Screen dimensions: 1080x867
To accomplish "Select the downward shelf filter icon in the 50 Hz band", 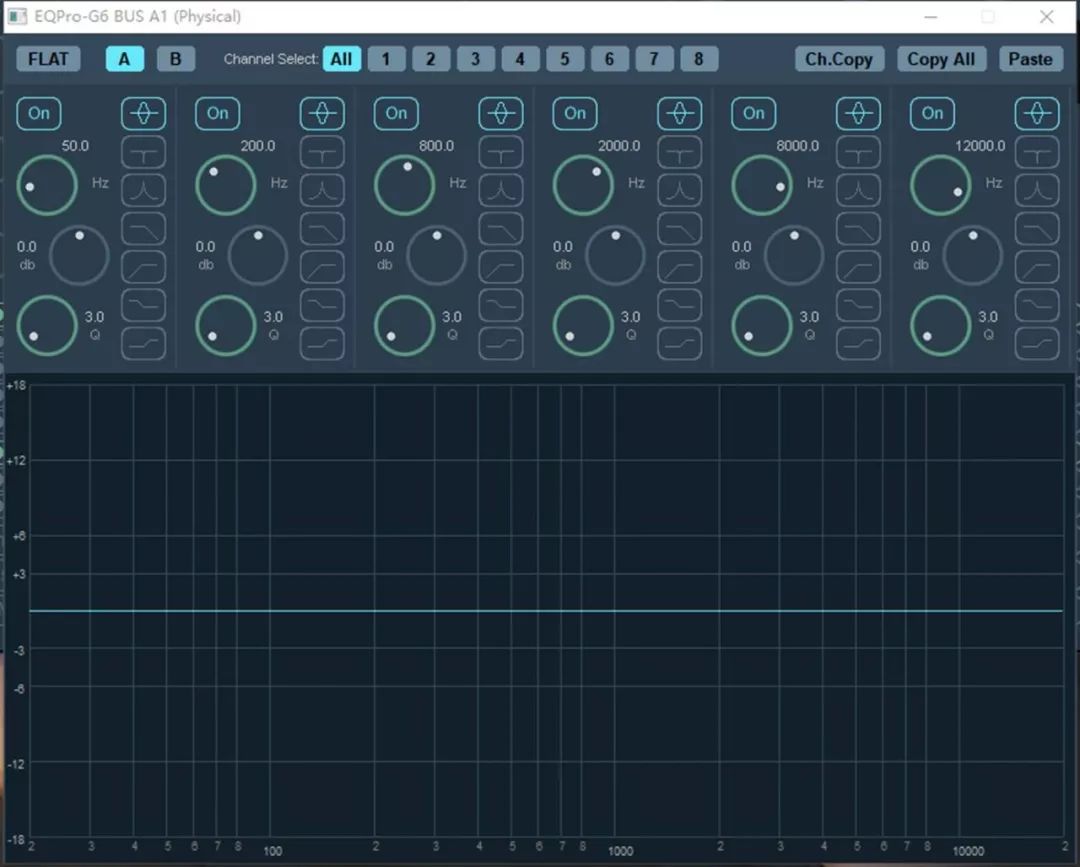I will point(143,305).
